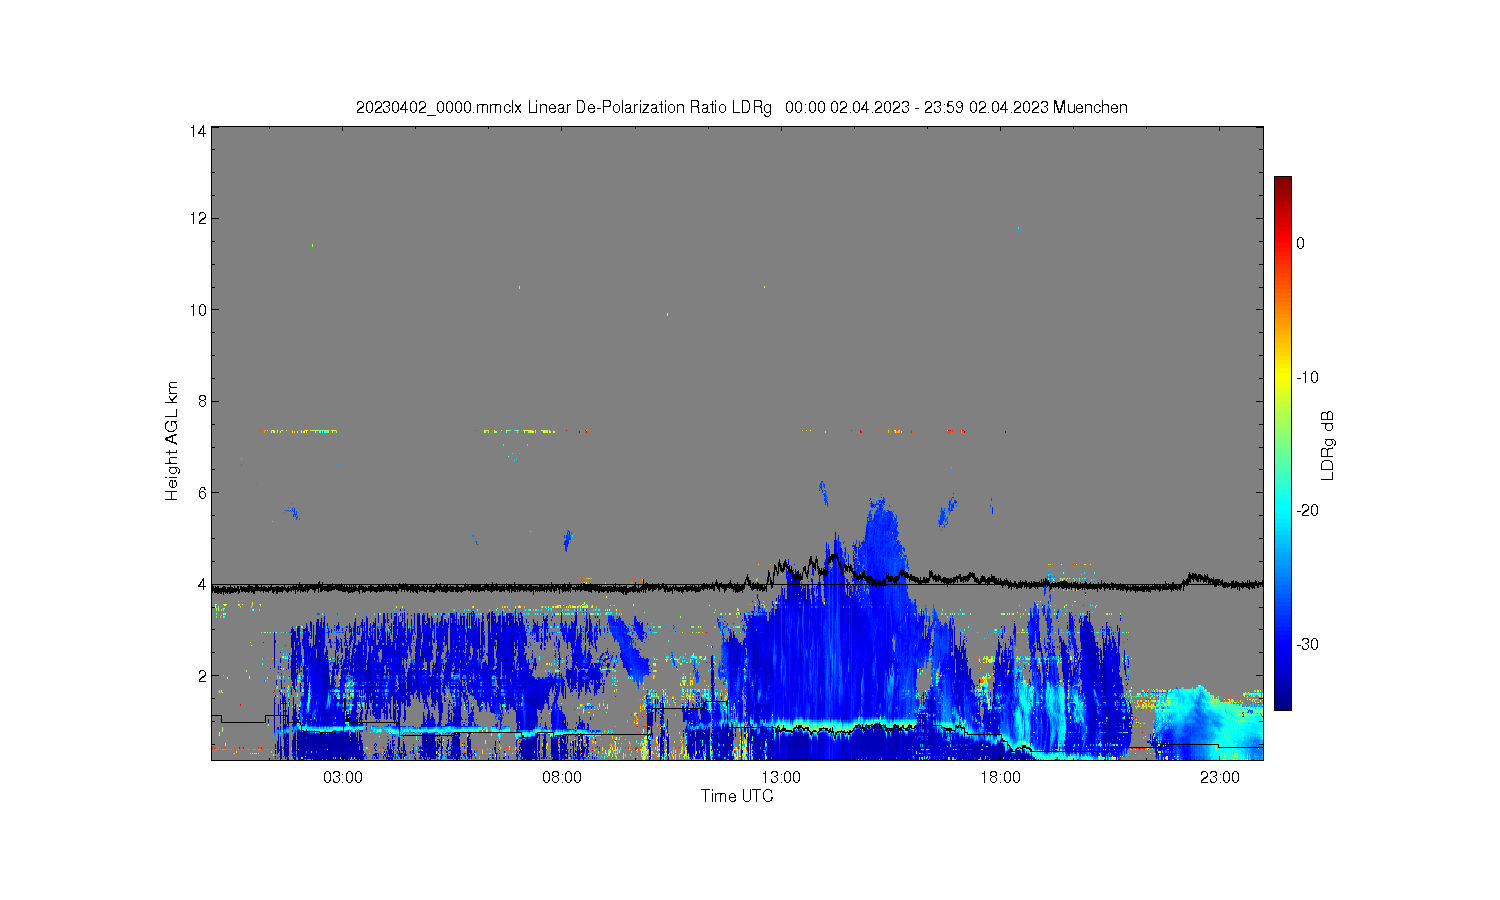Click the height tick label 4
Image resolution: width=1500 pixels, height=900 pixels.
(202, 584)
